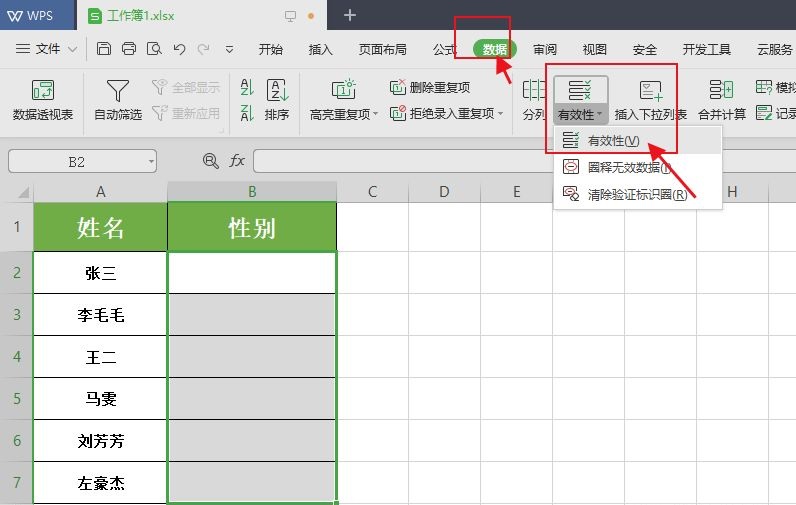Click cell containing 马雯
The width and height of the screenshot is (796, 505).
click(101, 398)
